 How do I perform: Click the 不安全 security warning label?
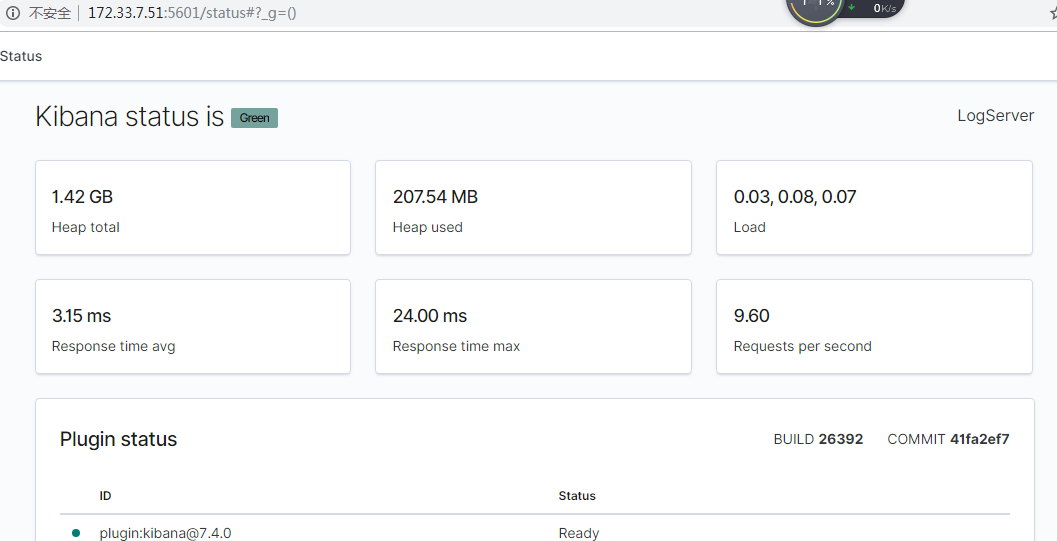pyautogui.click(x=50, y=13)
